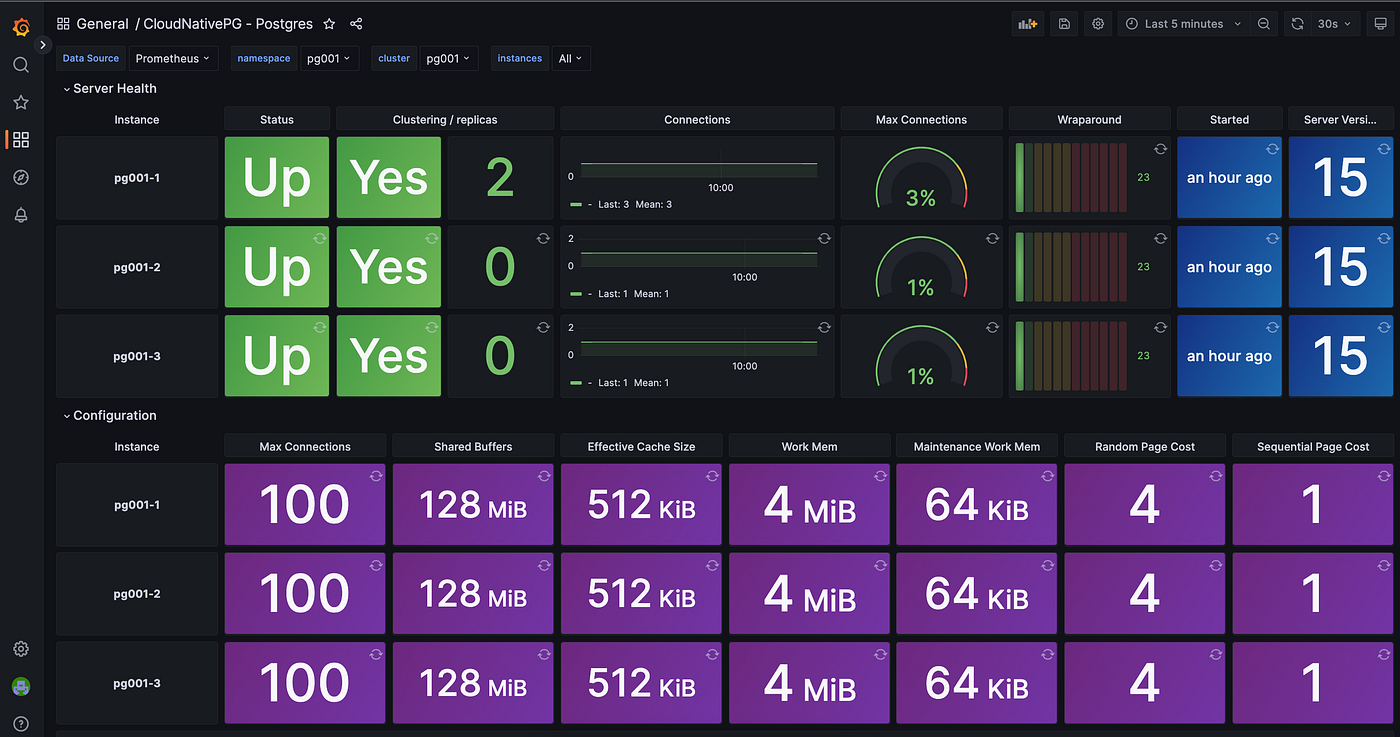Viewport: 1400px width, 737px height.
Task: Open the Grafana home logo
Action: 21,27
